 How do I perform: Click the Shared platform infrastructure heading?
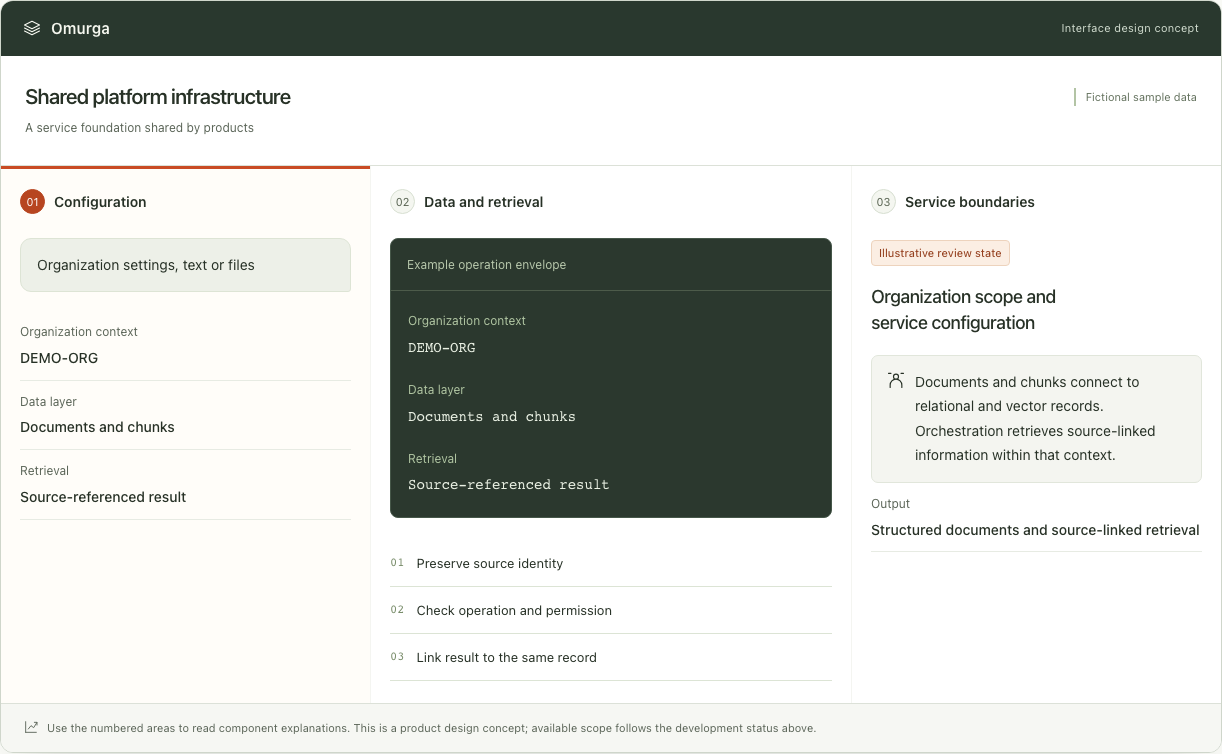click(x=158, y=97)
